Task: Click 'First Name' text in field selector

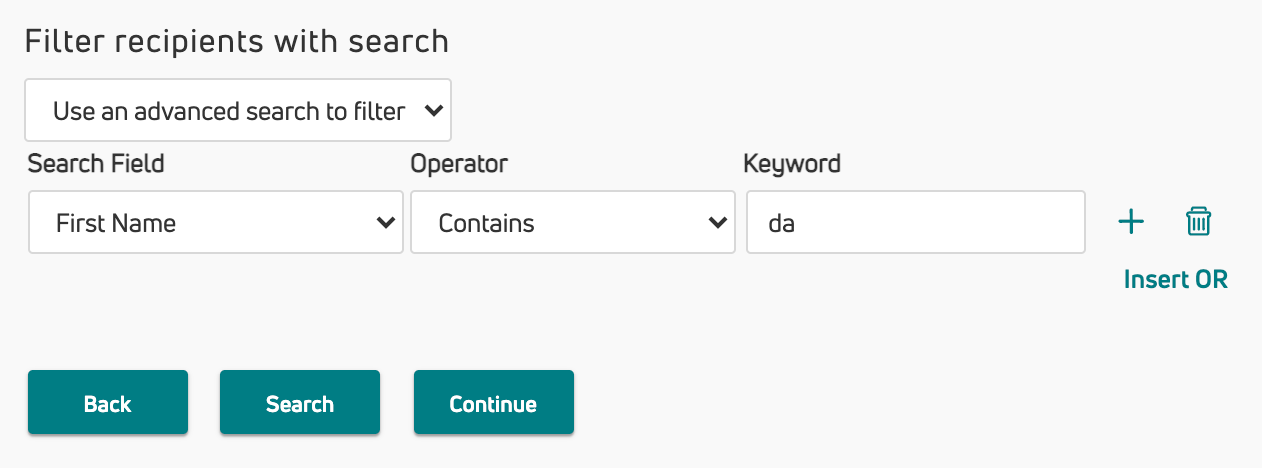Action: click(x=116, y=223)
